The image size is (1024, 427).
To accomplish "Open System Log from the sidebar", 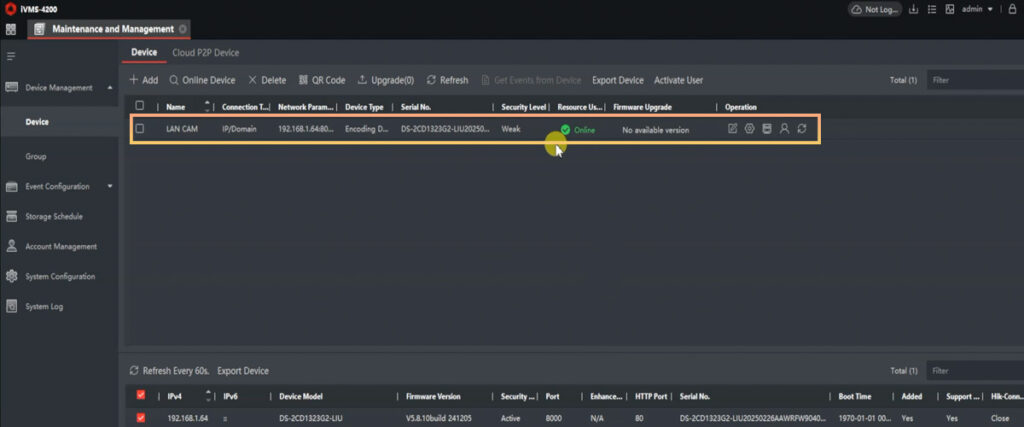I will click(44, 307).
